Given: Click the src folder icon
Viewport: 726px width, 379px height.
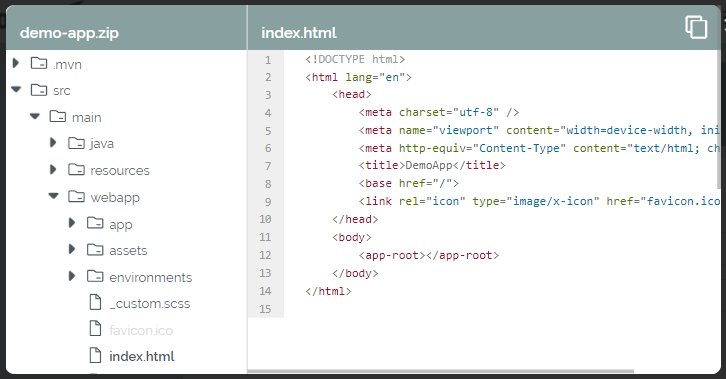Looking at the screenshot, I should click(x=39, y=89).
